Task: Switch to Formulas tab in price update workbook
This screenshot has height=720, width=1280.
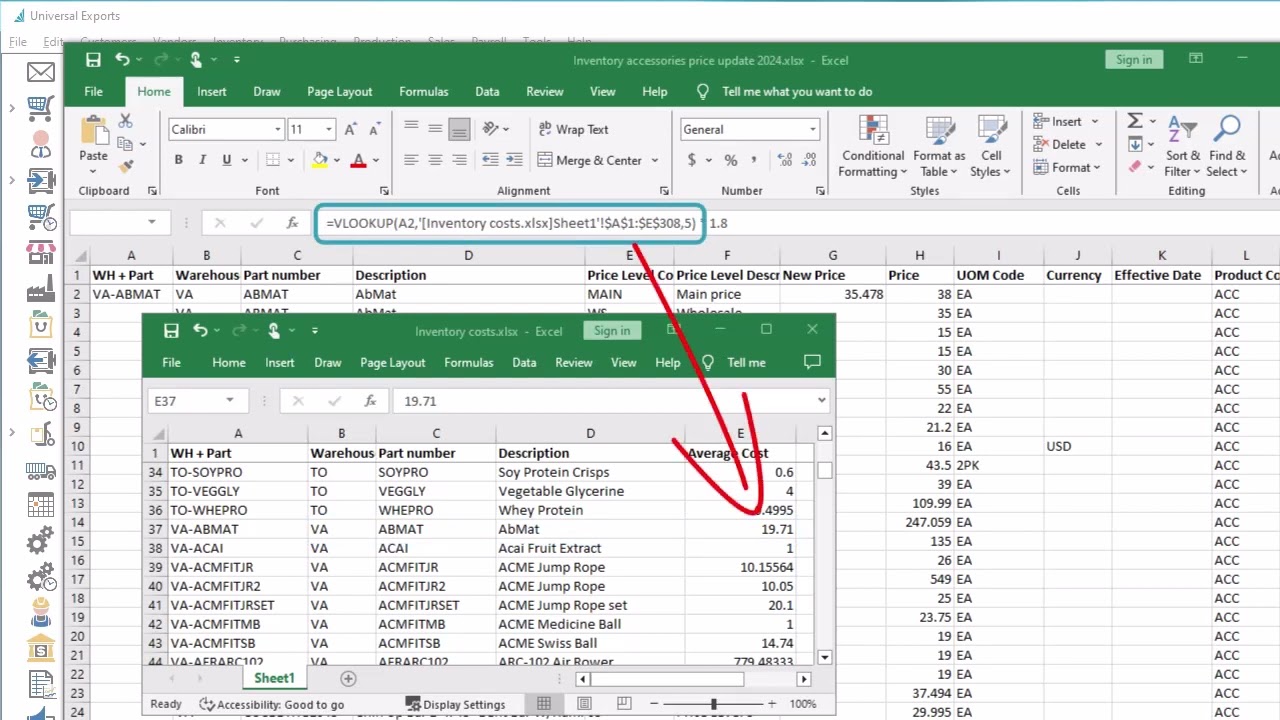Action: point(423,91)
